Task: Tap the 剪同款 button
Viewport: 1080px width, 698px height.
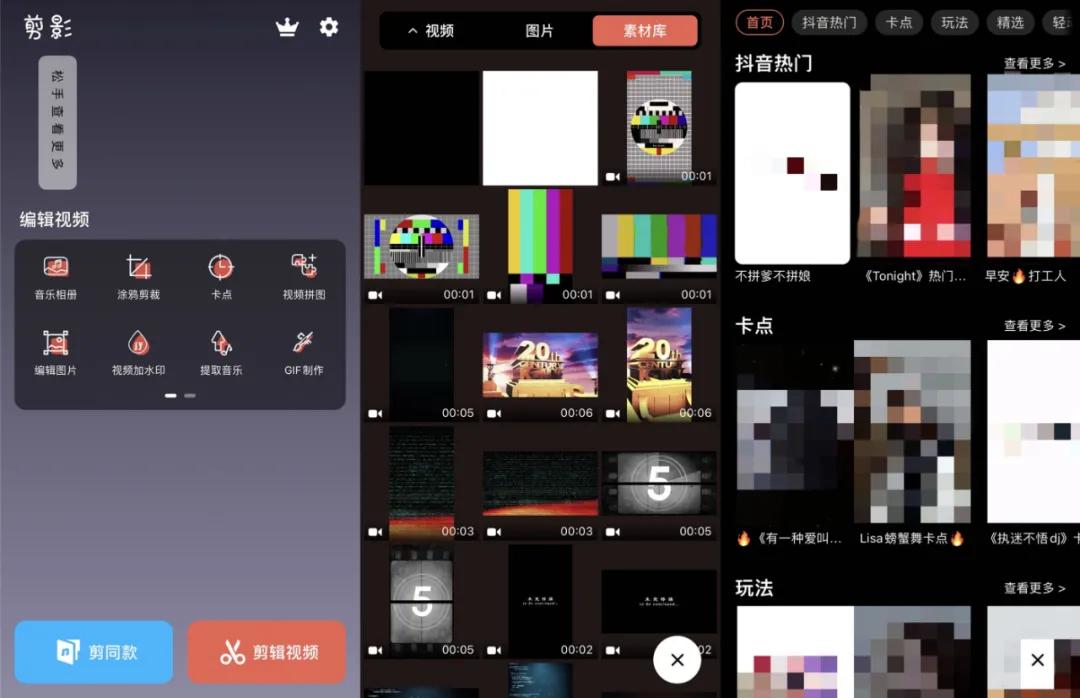Action: tap(93, 651)
